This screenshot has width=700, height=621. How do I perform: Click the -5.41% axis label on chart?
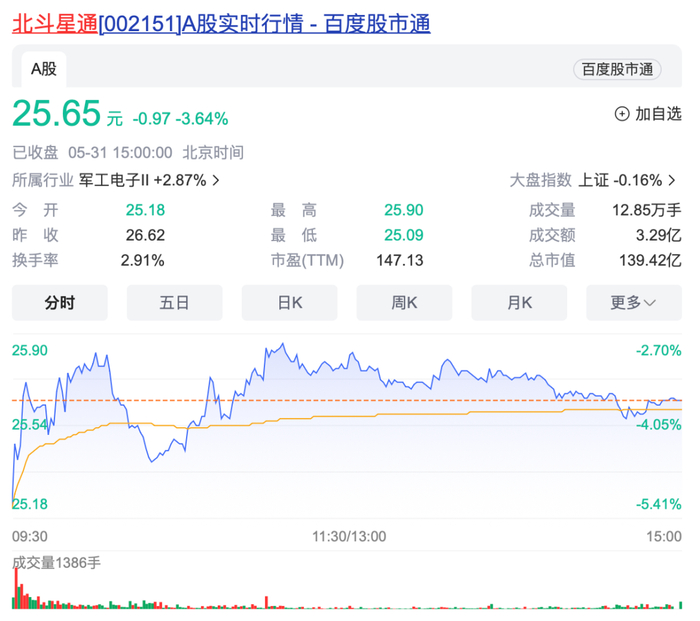click(658, 504)
